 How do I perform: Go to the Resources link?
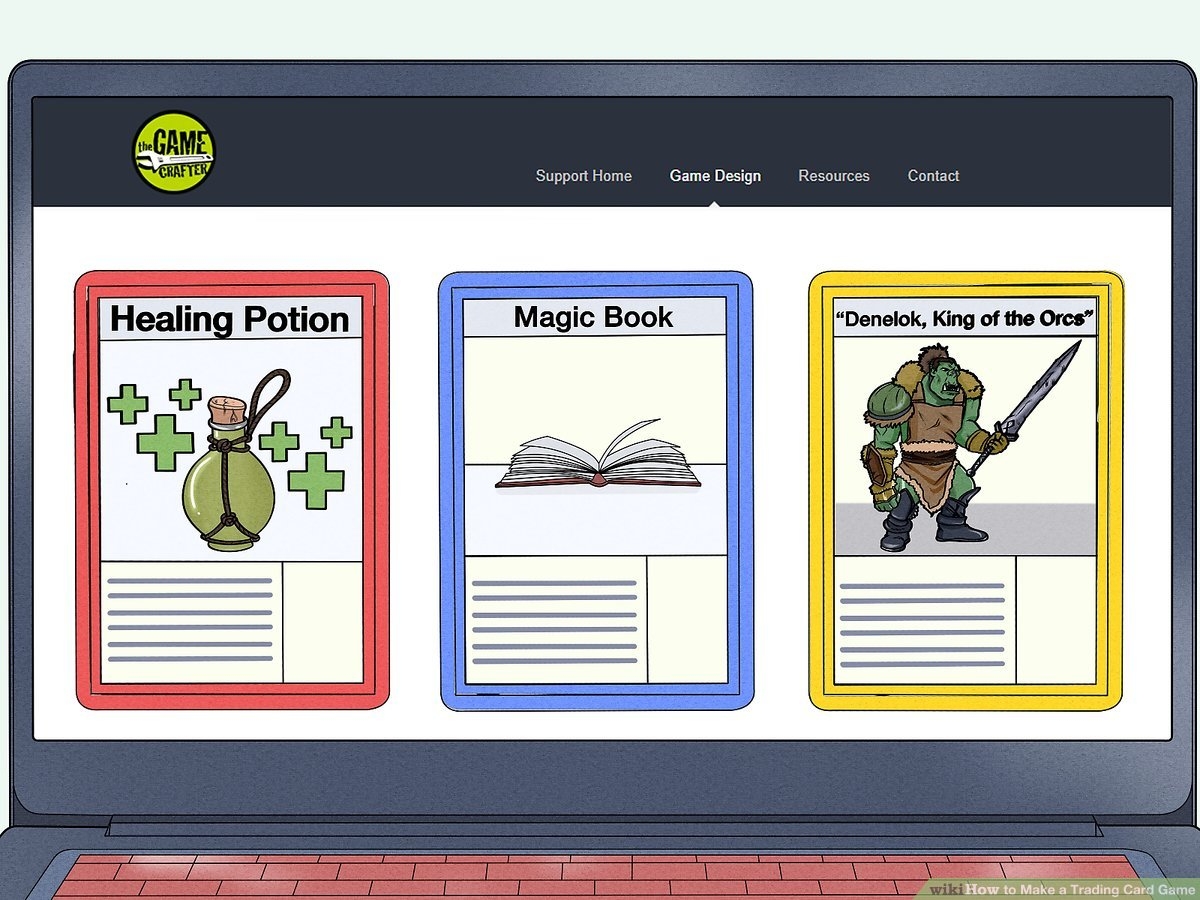click(833, 176)
